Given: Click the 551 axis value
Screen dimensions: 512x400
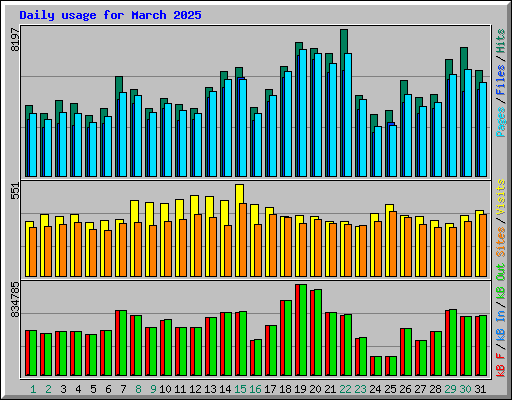Looking at the screenshot, I should coord(15,191).
